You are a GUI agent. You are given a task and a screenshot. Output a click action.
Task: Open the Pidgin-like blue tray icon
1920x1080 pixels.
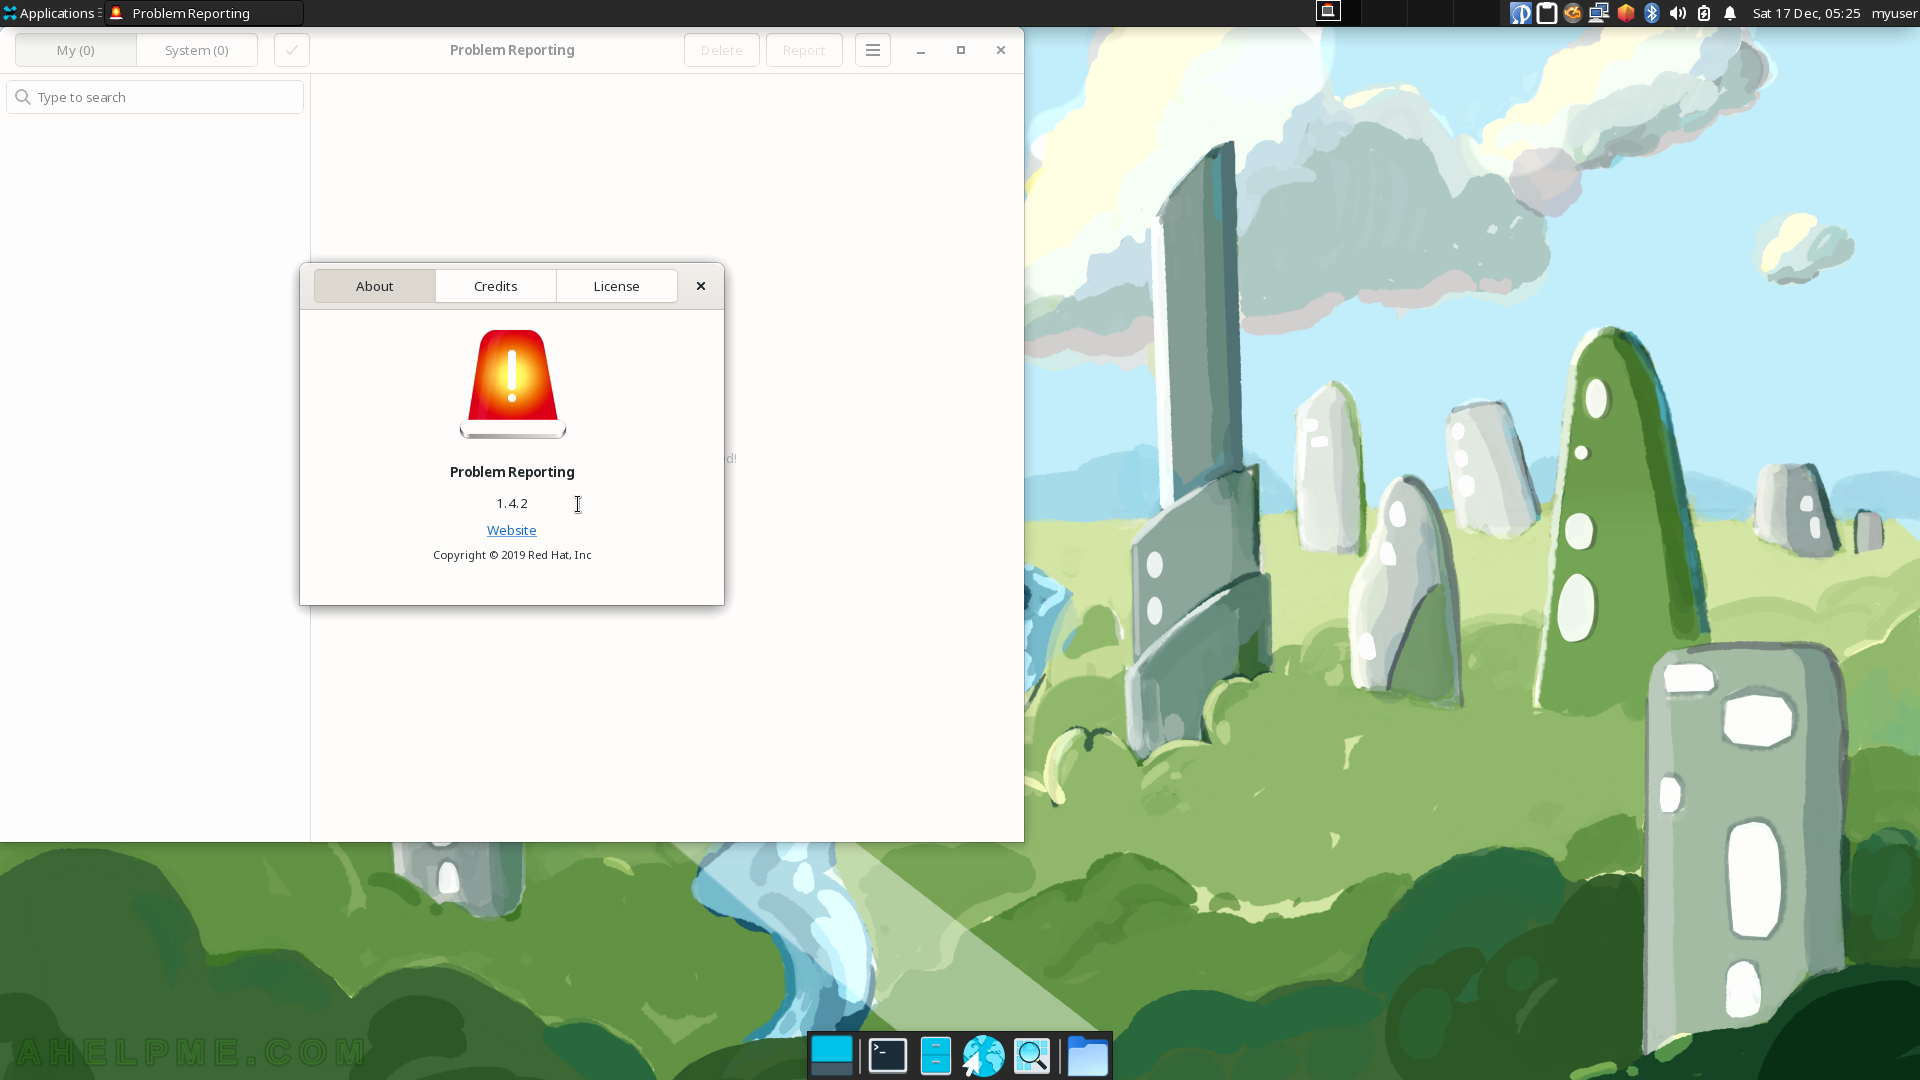click(x=1520, y=13)
